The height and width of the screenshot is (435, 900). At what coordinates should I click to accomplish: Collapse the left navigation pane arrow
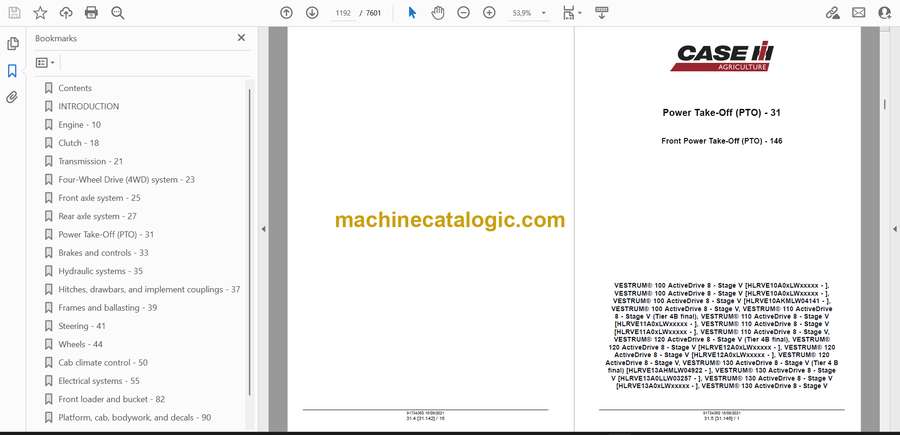pos(263,229)
